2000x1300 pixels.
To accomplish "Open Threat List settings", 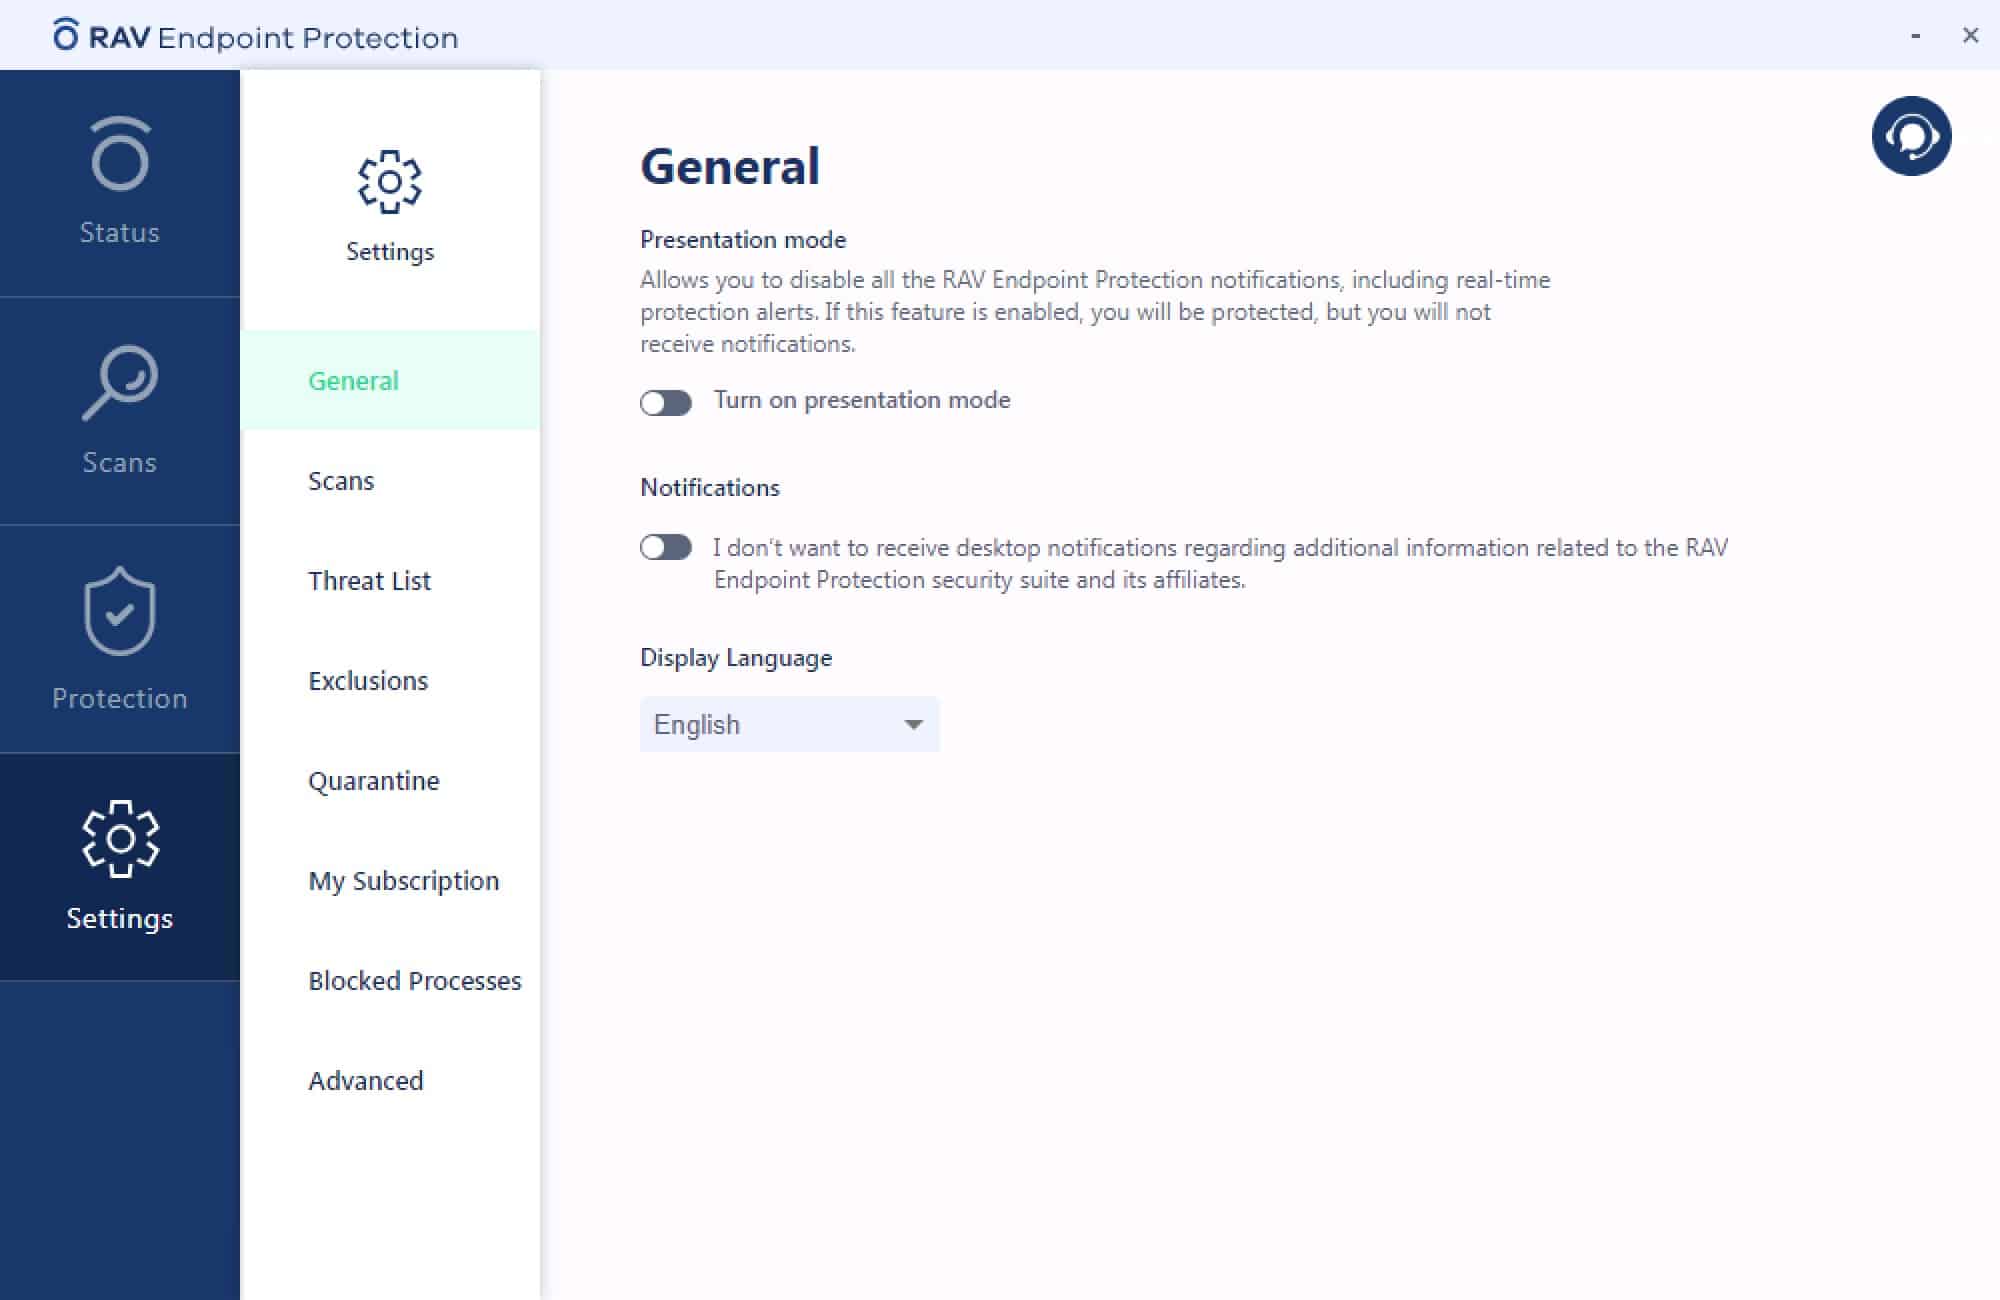I will pos(390,580).
